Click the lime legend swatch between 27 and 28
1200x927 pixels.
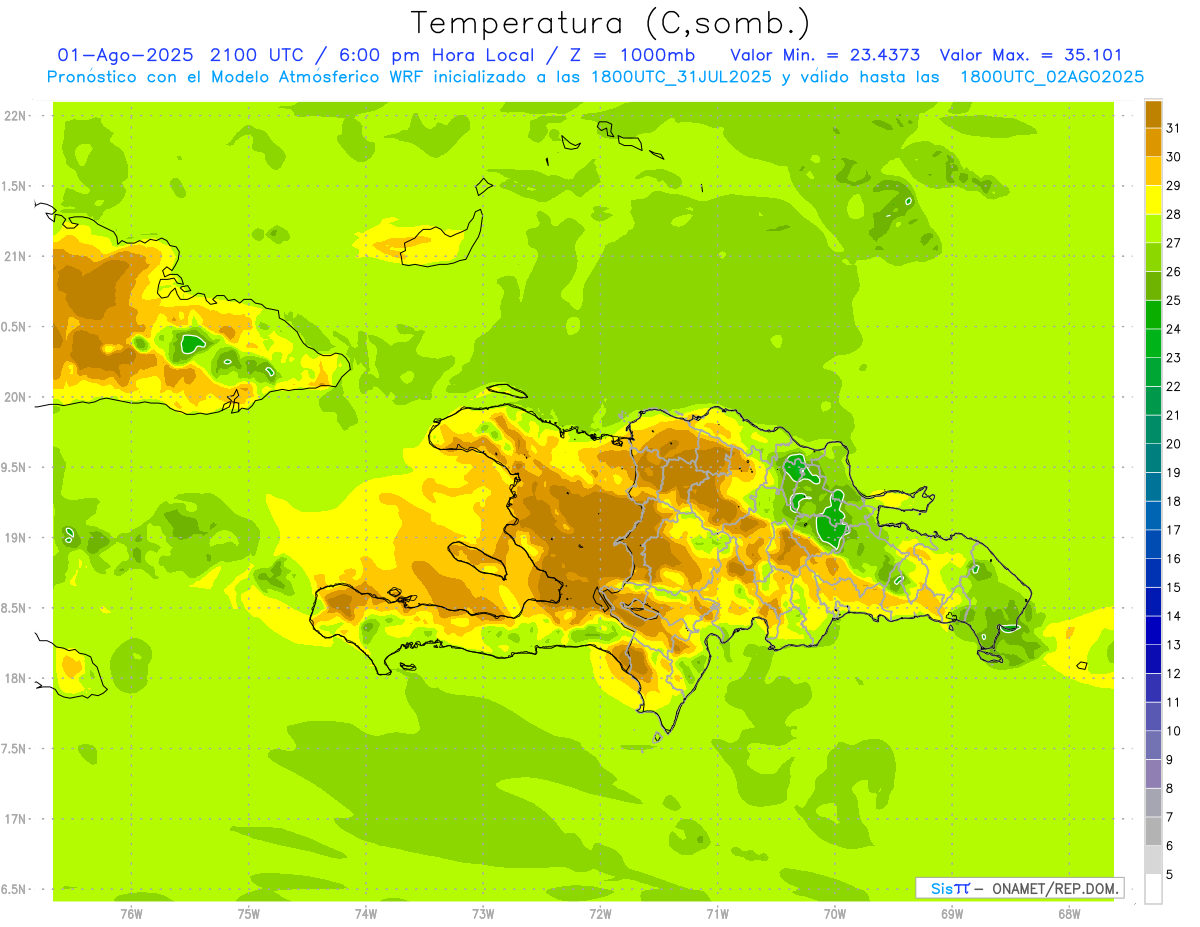(1153, 229)
